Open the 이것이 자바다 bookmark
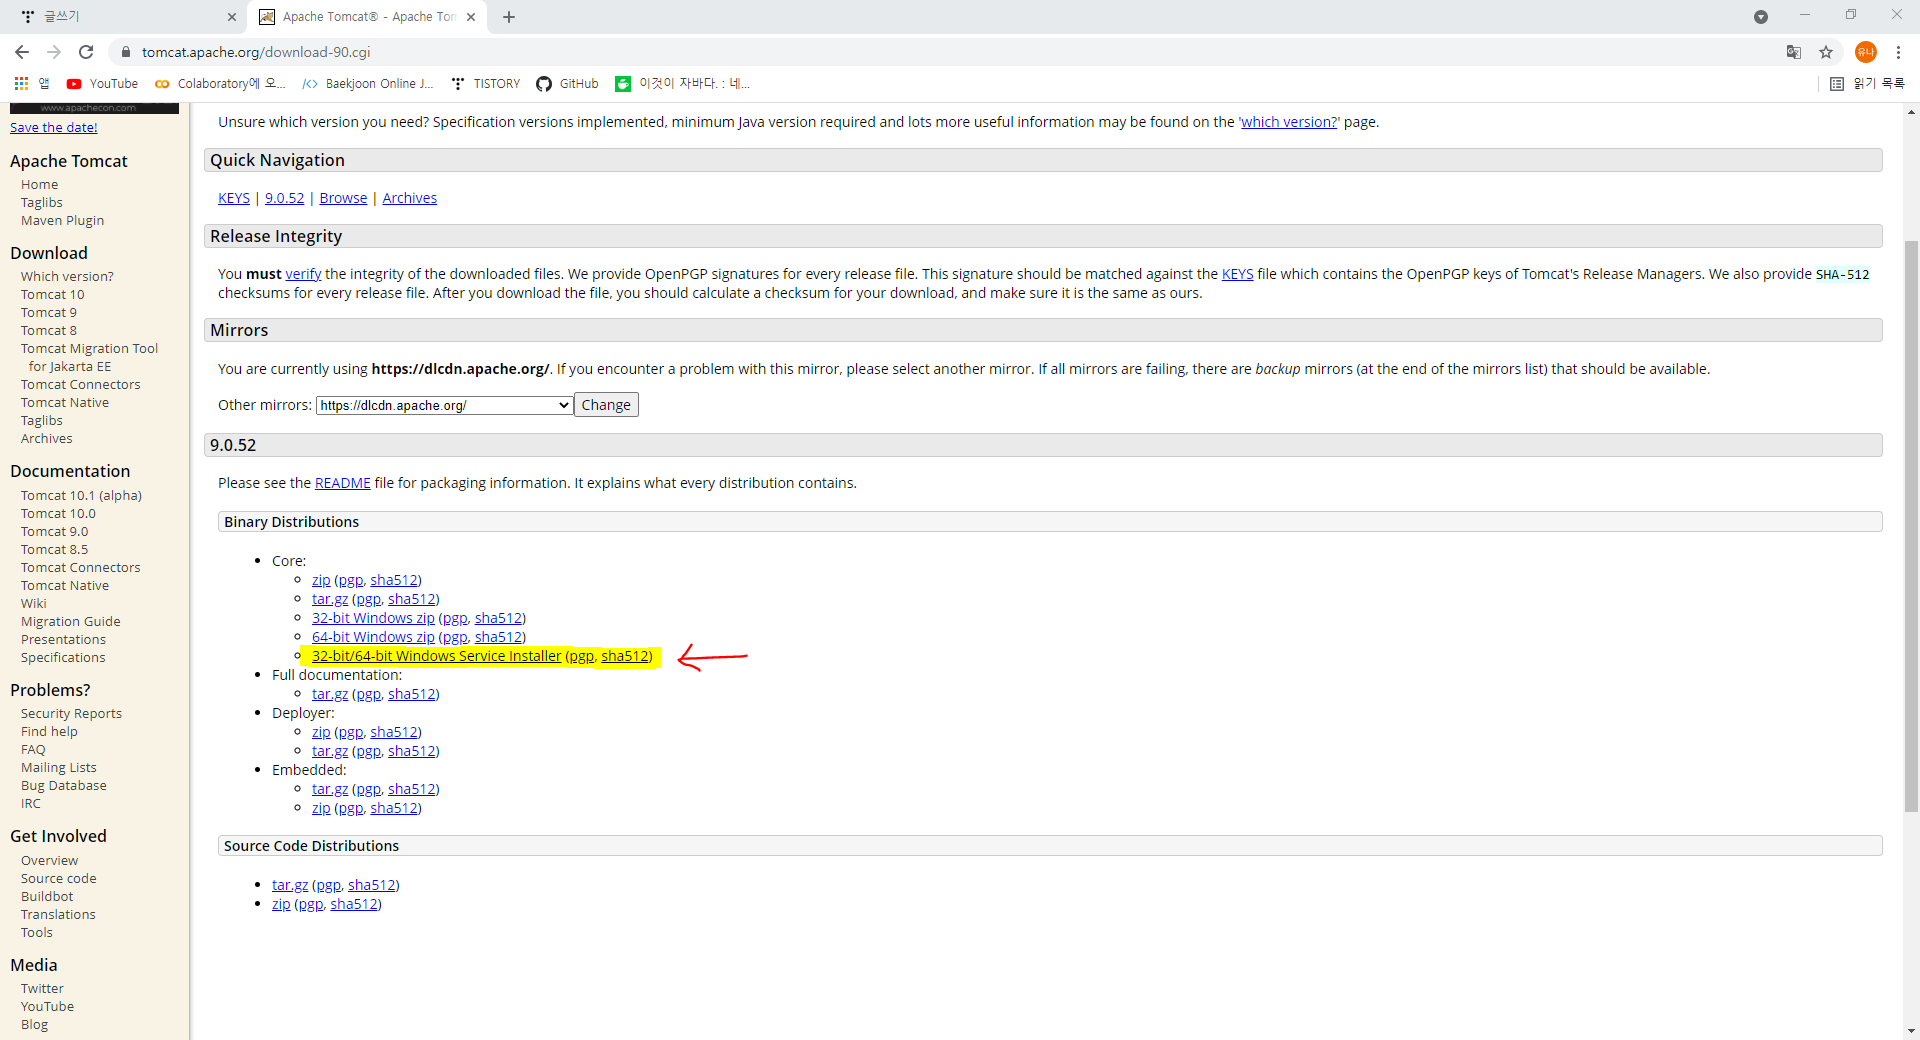1920x1040 pixels. pos(683,84)
